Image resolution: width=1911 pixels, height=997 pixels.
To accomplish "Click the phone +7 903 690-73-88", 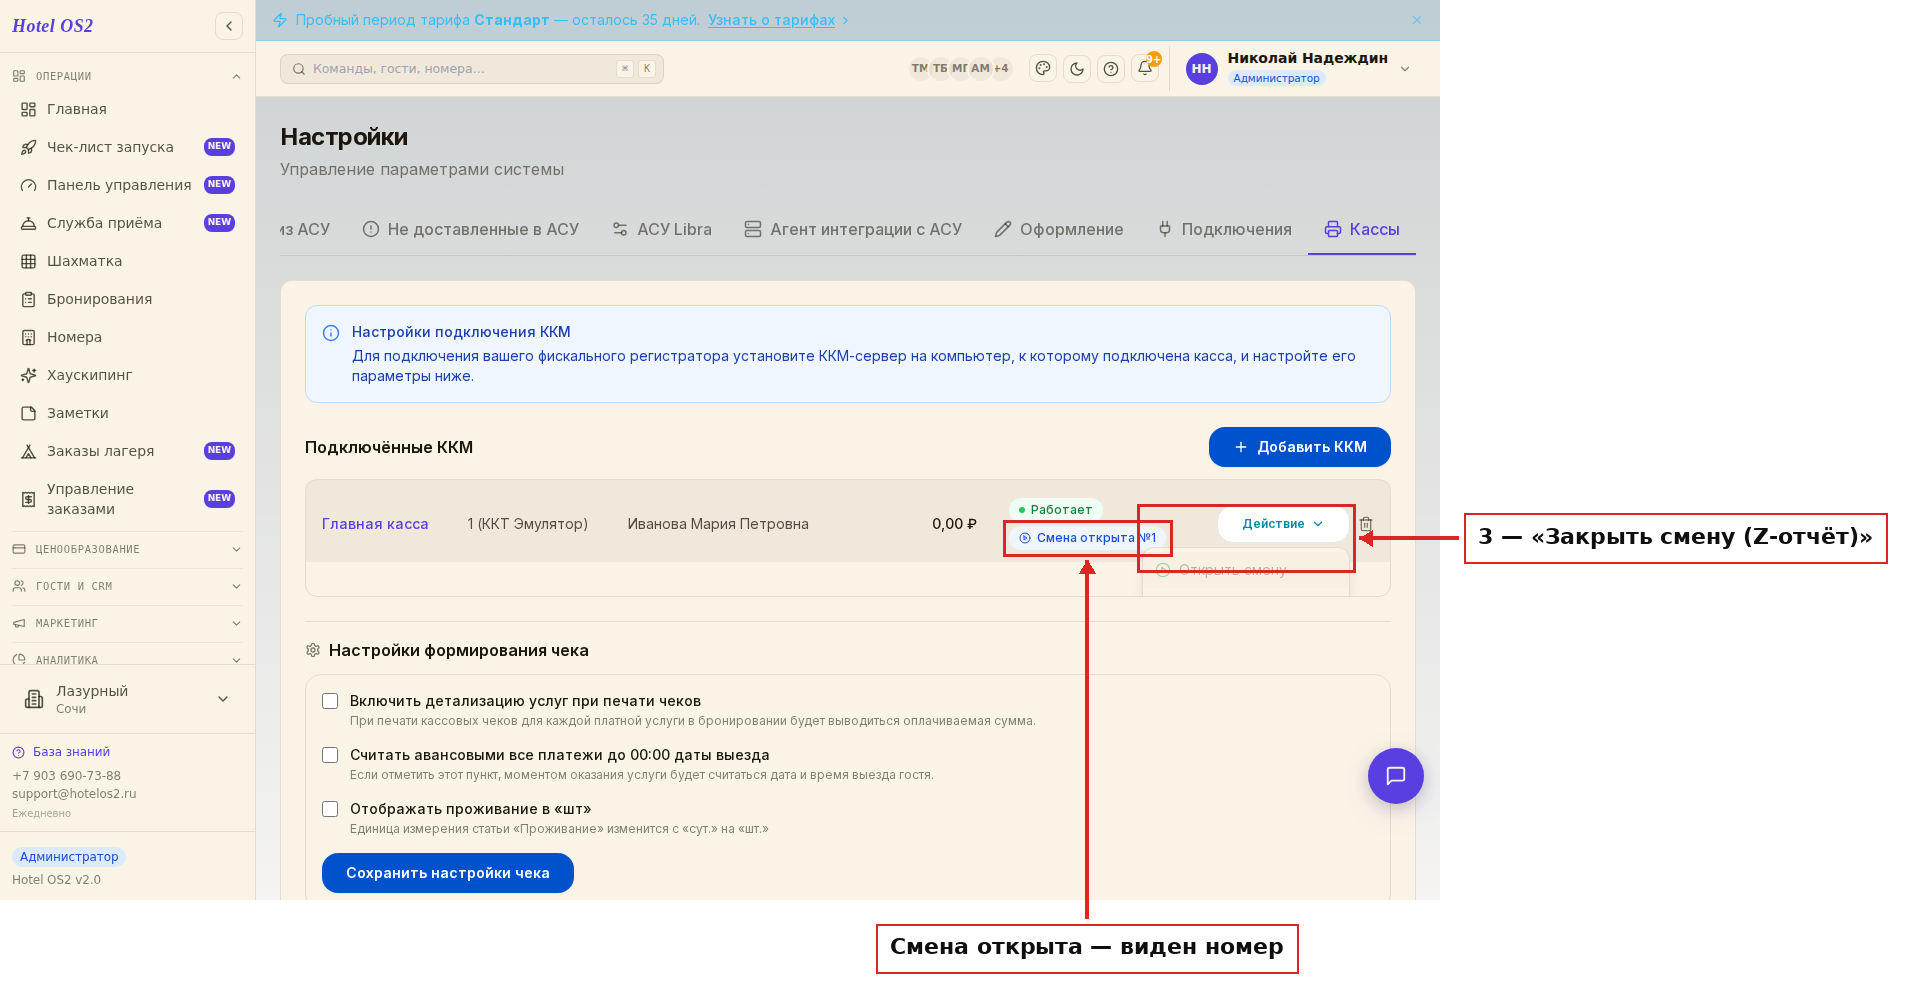I will pyautogui.click(x=66, y=776).
